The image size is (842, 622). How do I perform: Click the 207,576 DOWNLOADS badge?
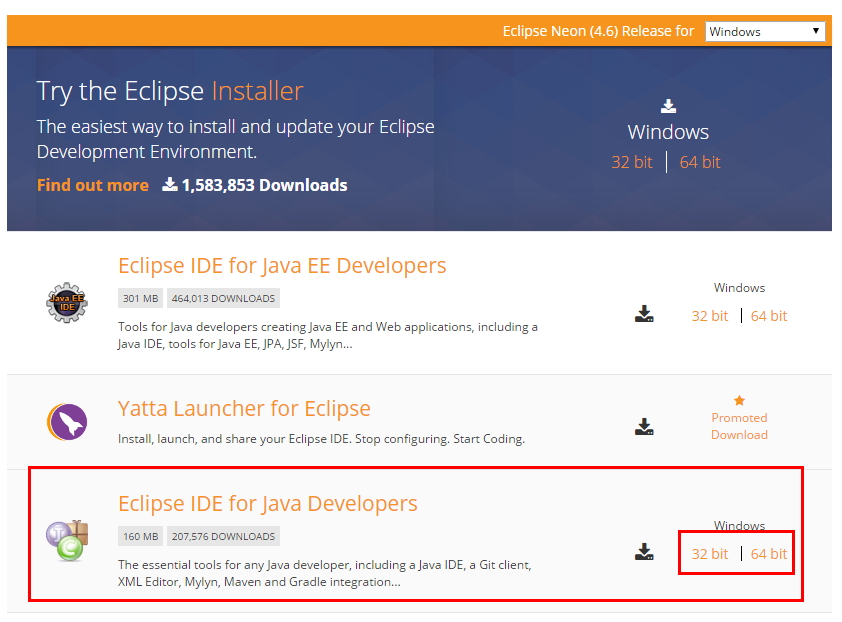(x=223, y=536)
